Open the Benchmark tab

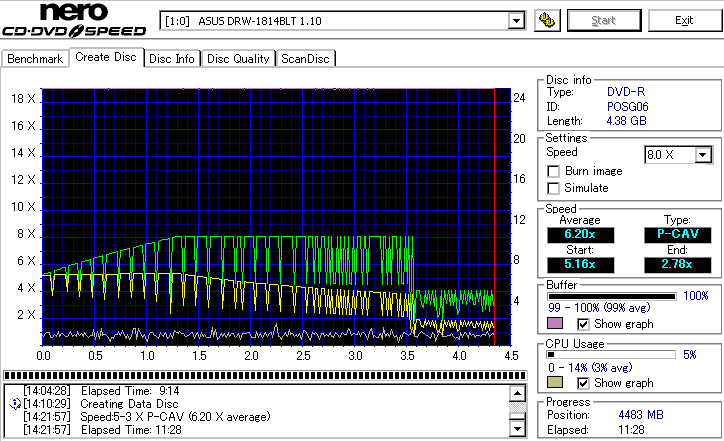coord(35,59)
